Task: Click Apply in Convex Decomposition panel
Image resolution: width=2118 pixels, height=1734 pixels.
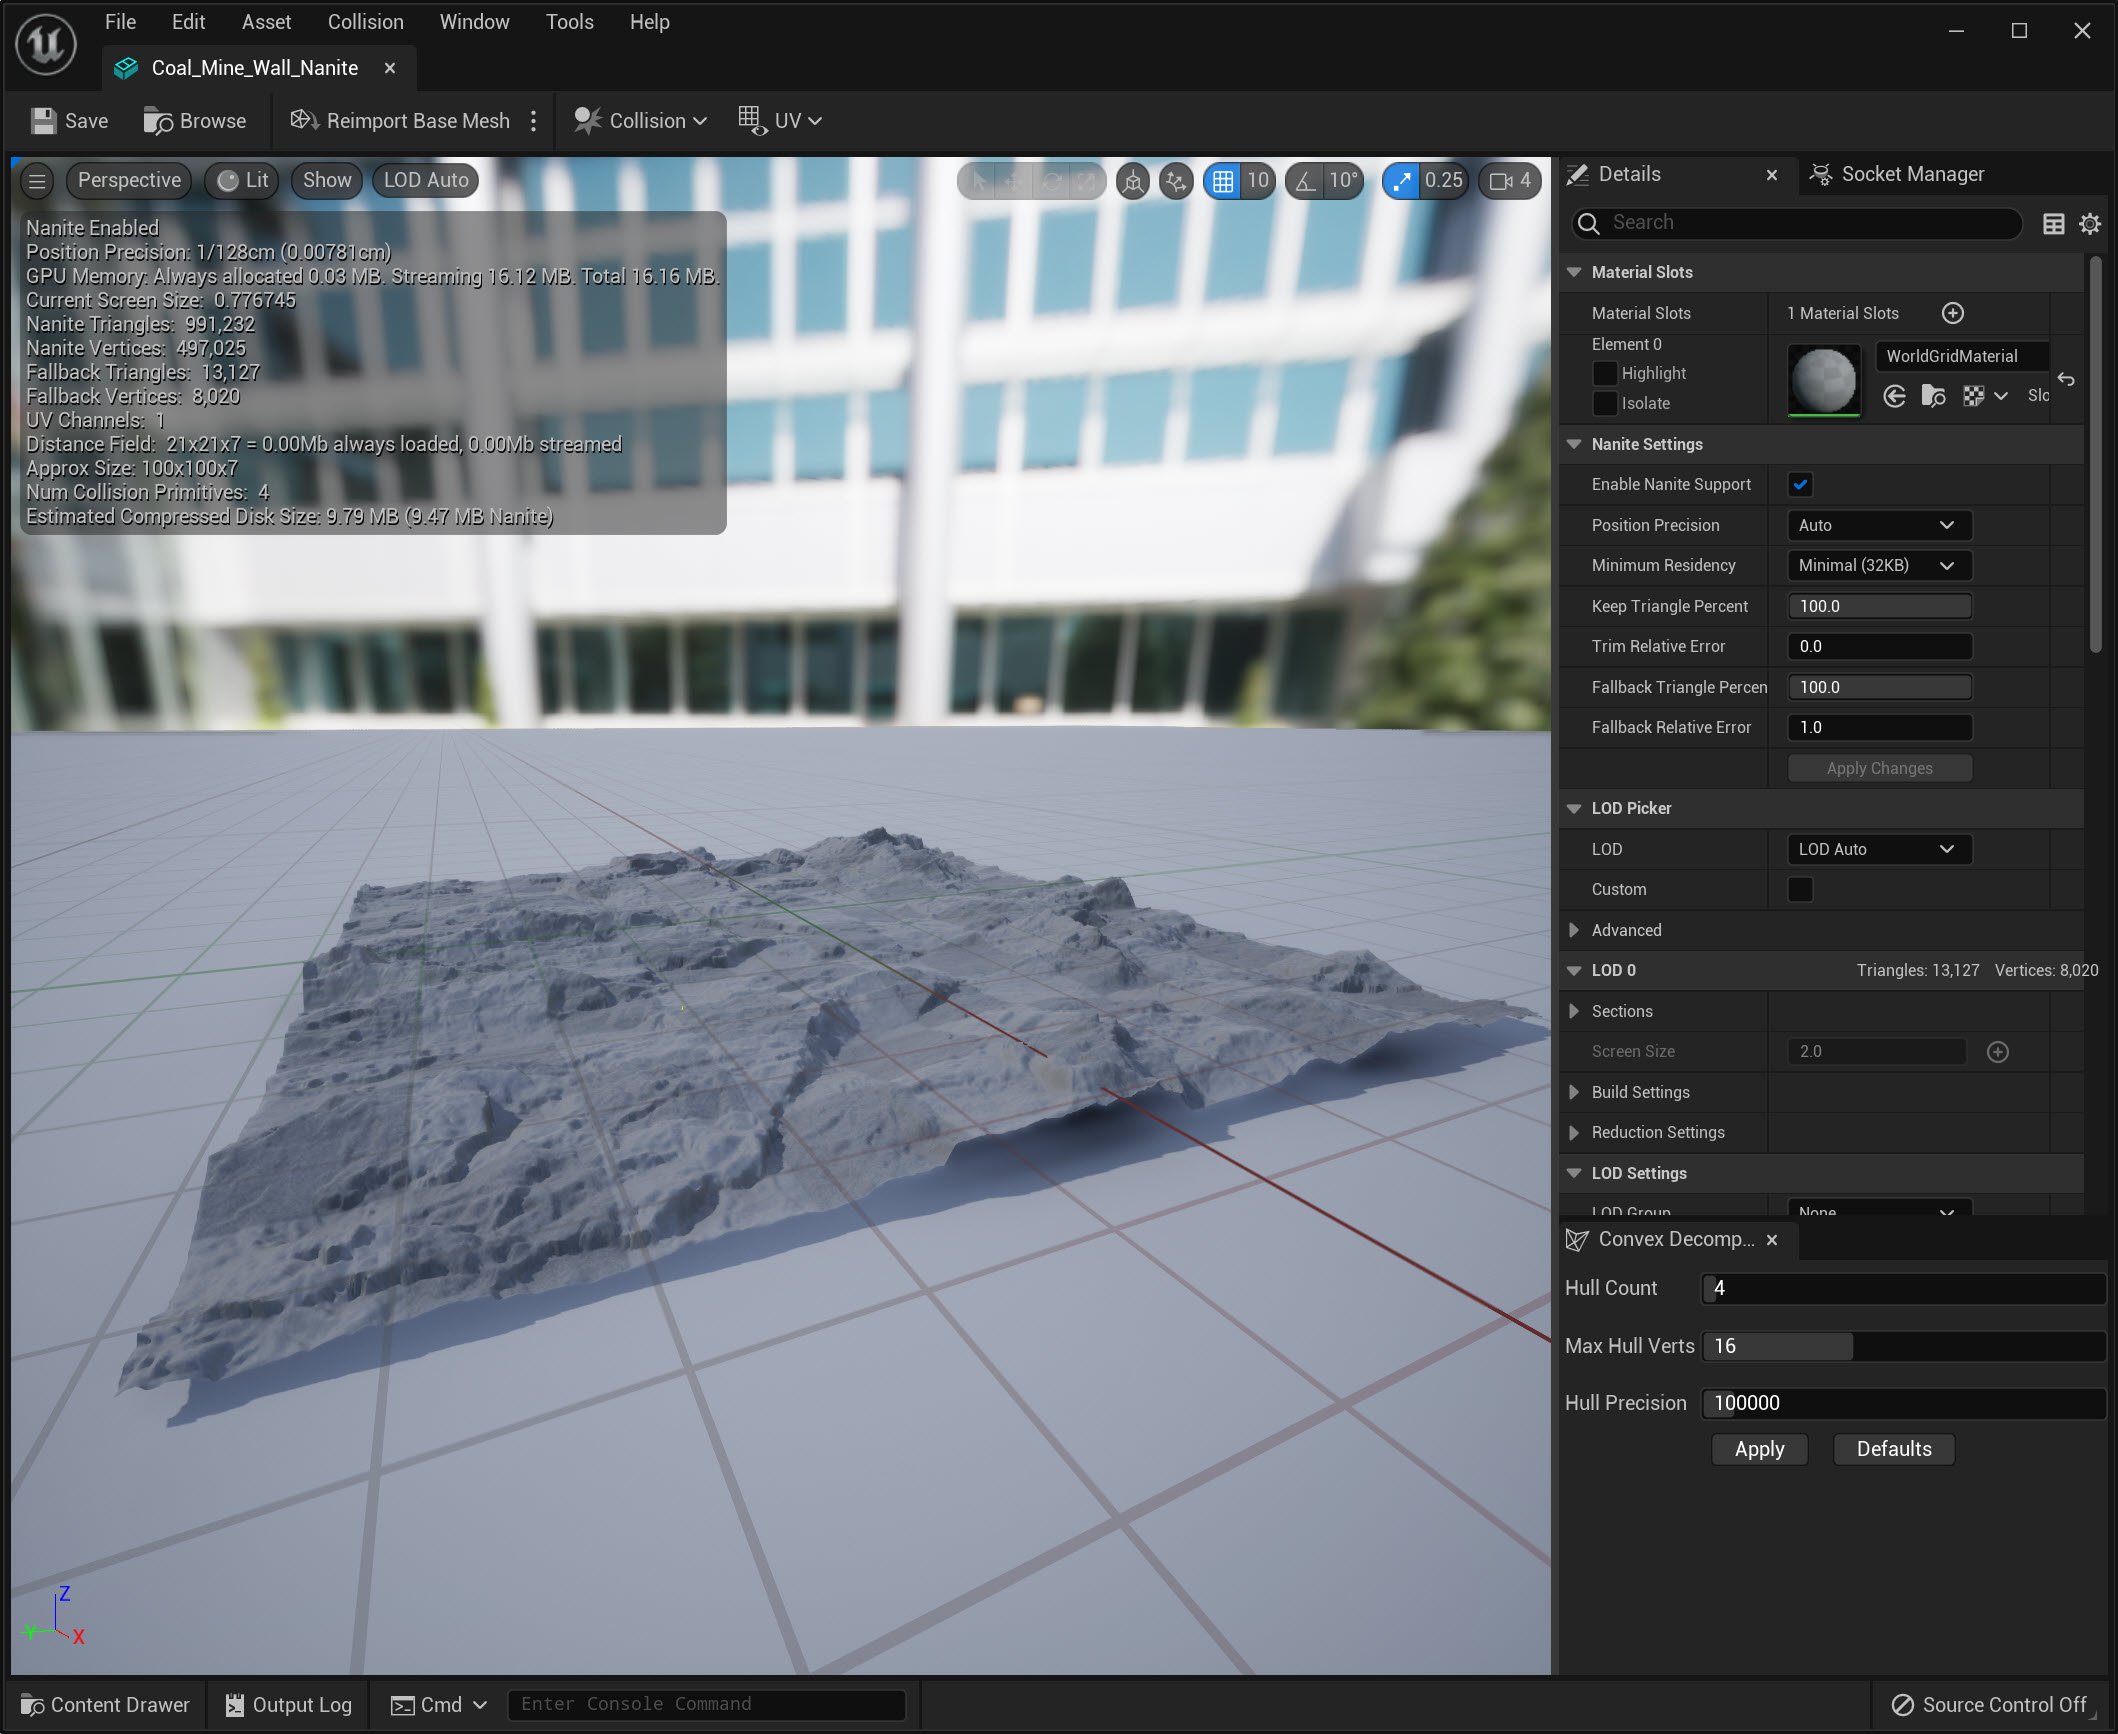Action: (x=1758, y=1449)
